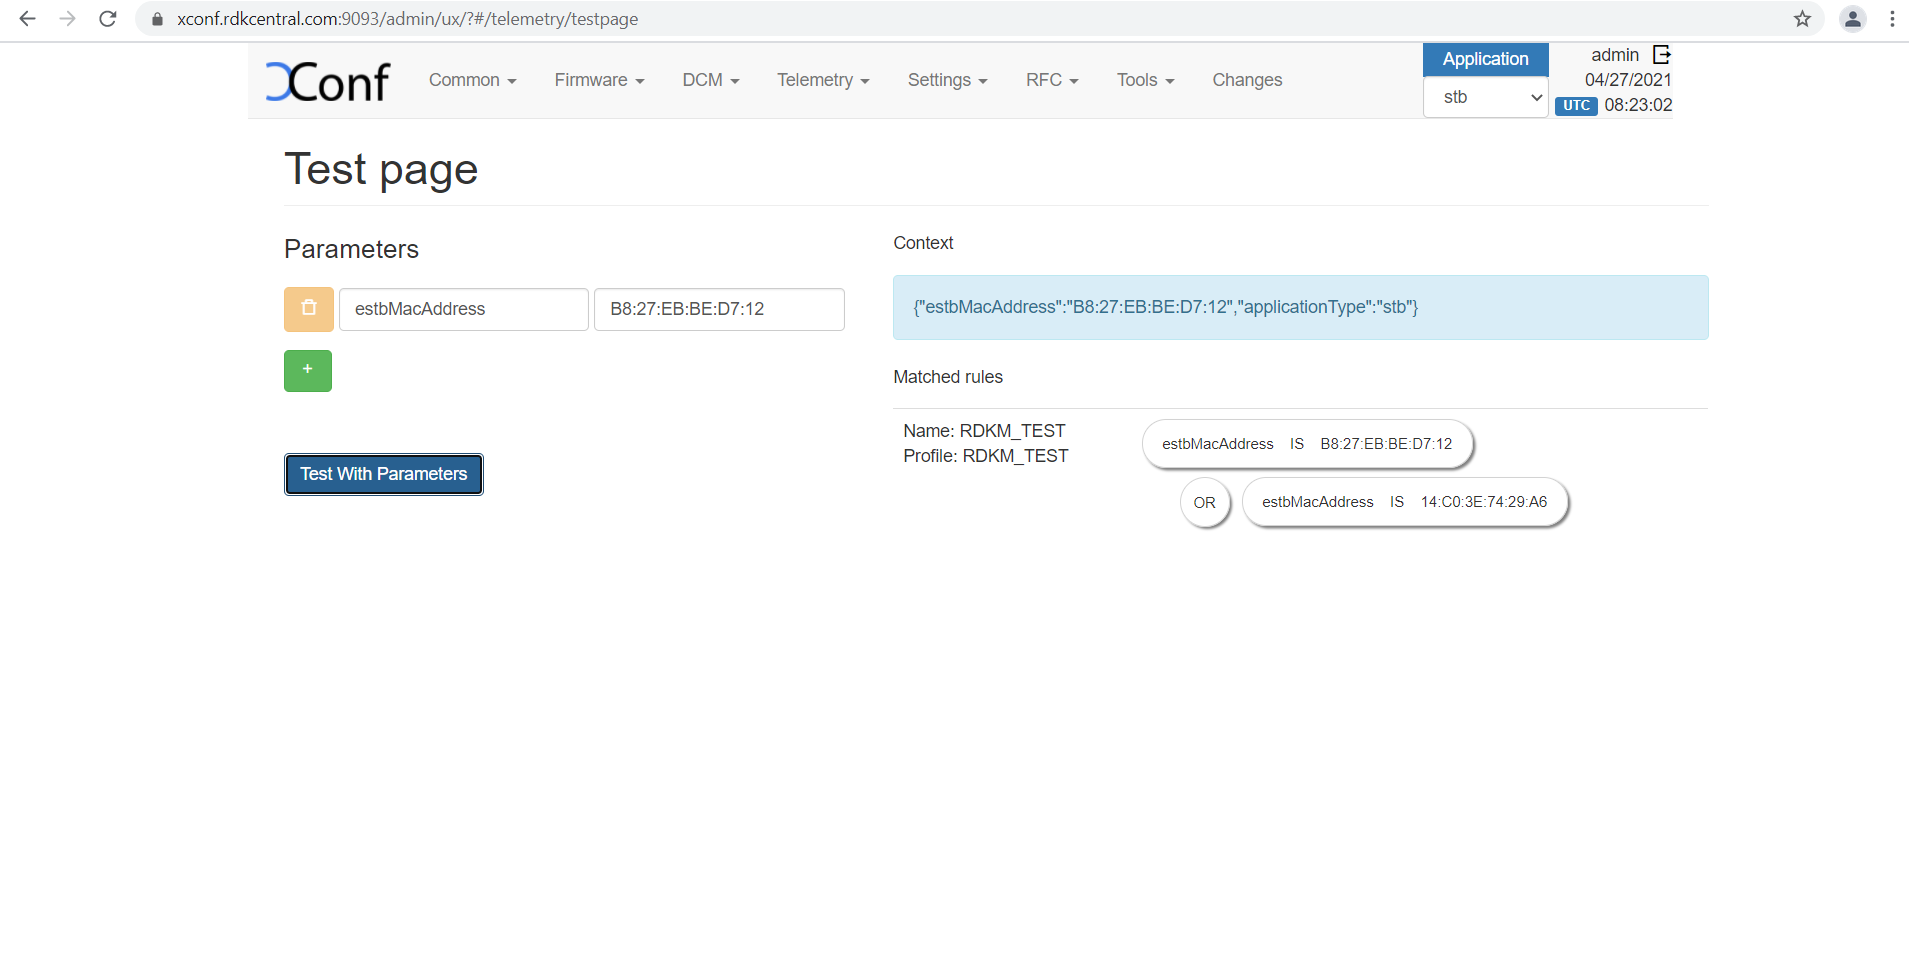Image resolution: width=1909 pixels, height=979 pixels.
Task: Open the DCM menu
Action: (x=710, y=80)
